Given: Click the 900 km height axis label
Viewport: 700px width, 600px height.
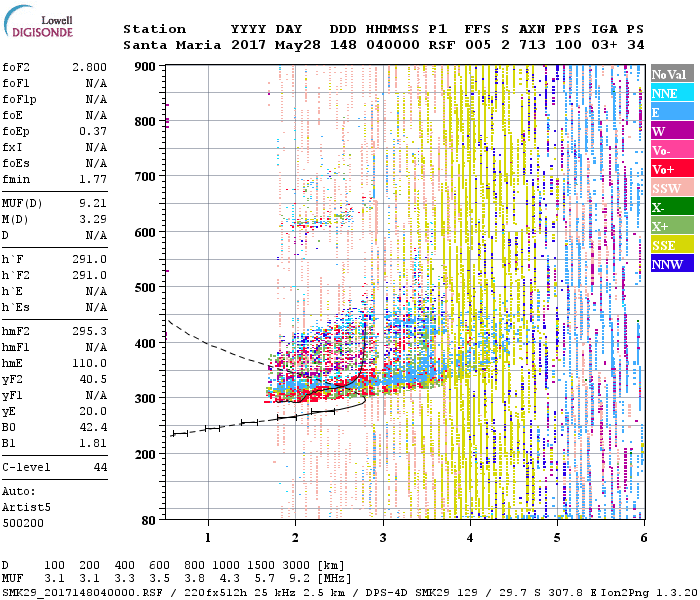Looking at the screenshot, I should pos(145,67).
